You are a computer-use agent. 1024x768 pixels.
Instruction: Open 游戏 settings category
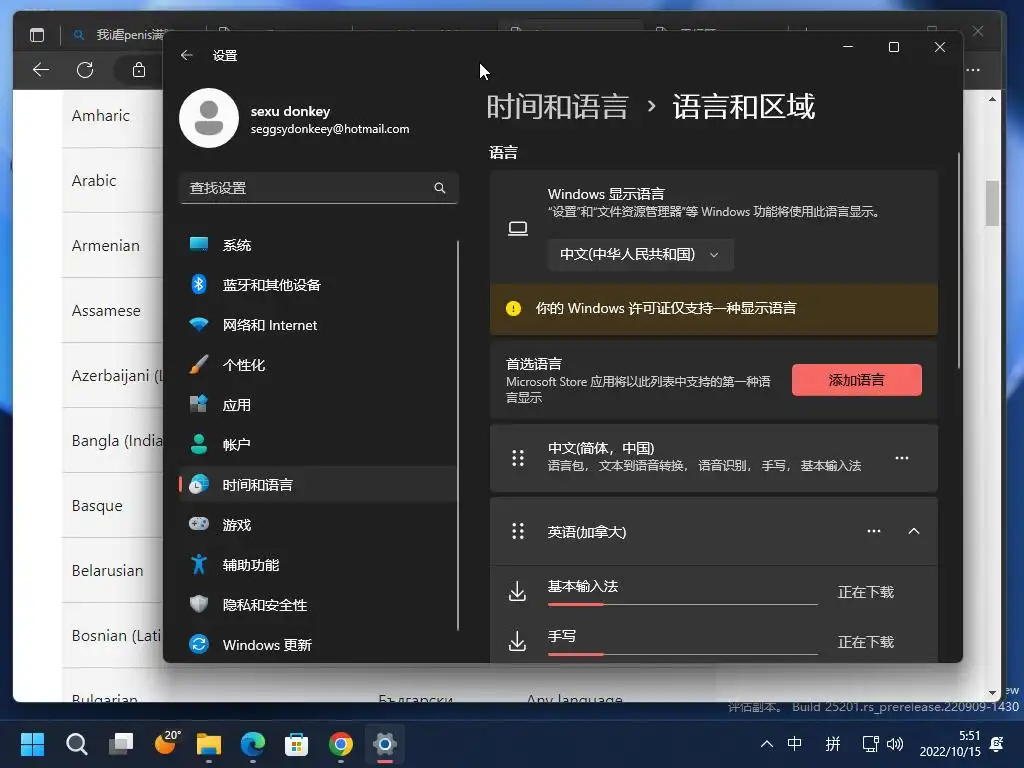[318, 524]
